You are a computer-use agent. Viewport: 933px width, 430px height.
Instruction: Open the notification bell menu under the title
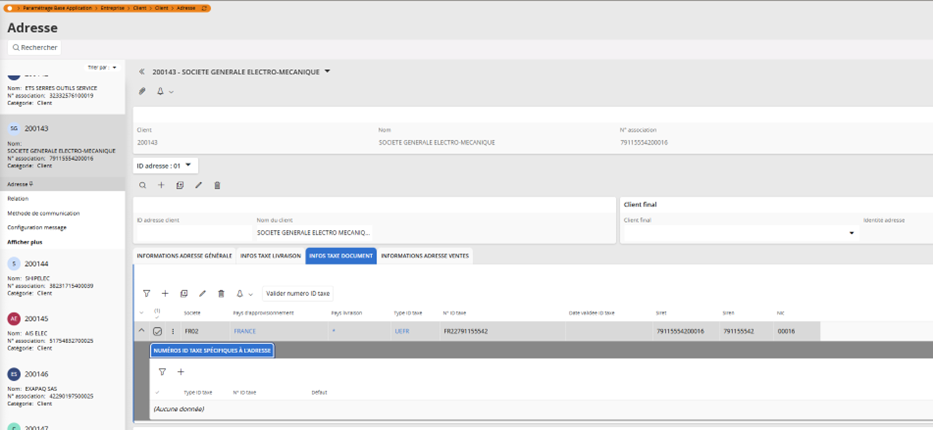[x=161, y=91]
